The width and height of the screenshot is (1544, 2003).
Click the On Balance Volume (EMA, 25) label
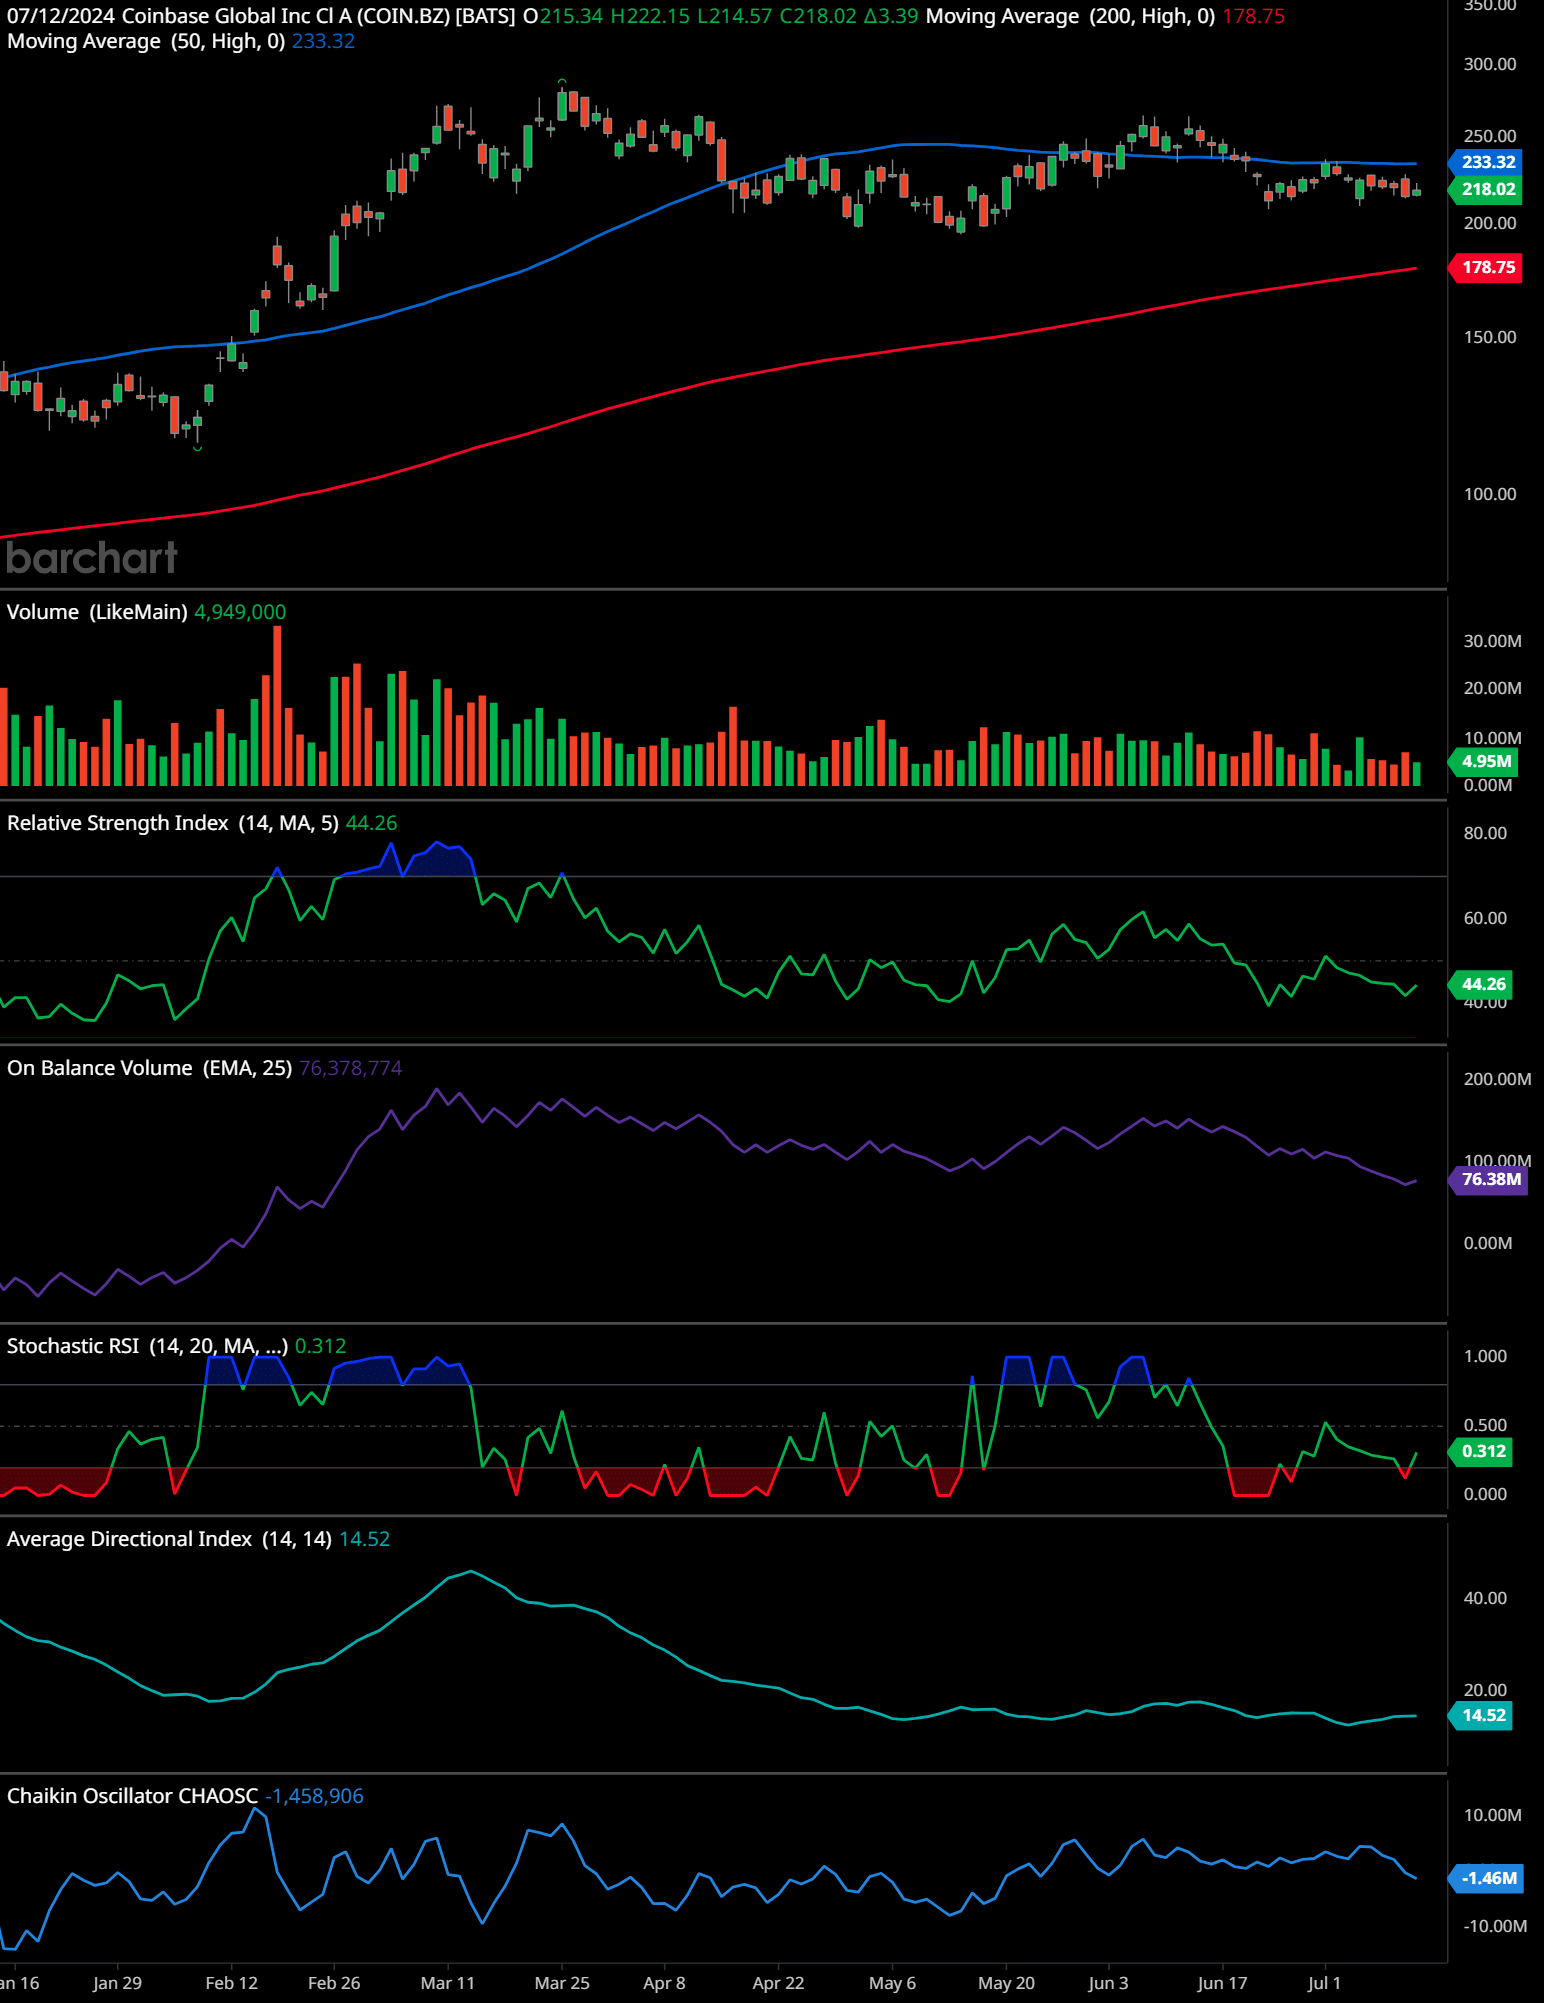click(149, 1068)
